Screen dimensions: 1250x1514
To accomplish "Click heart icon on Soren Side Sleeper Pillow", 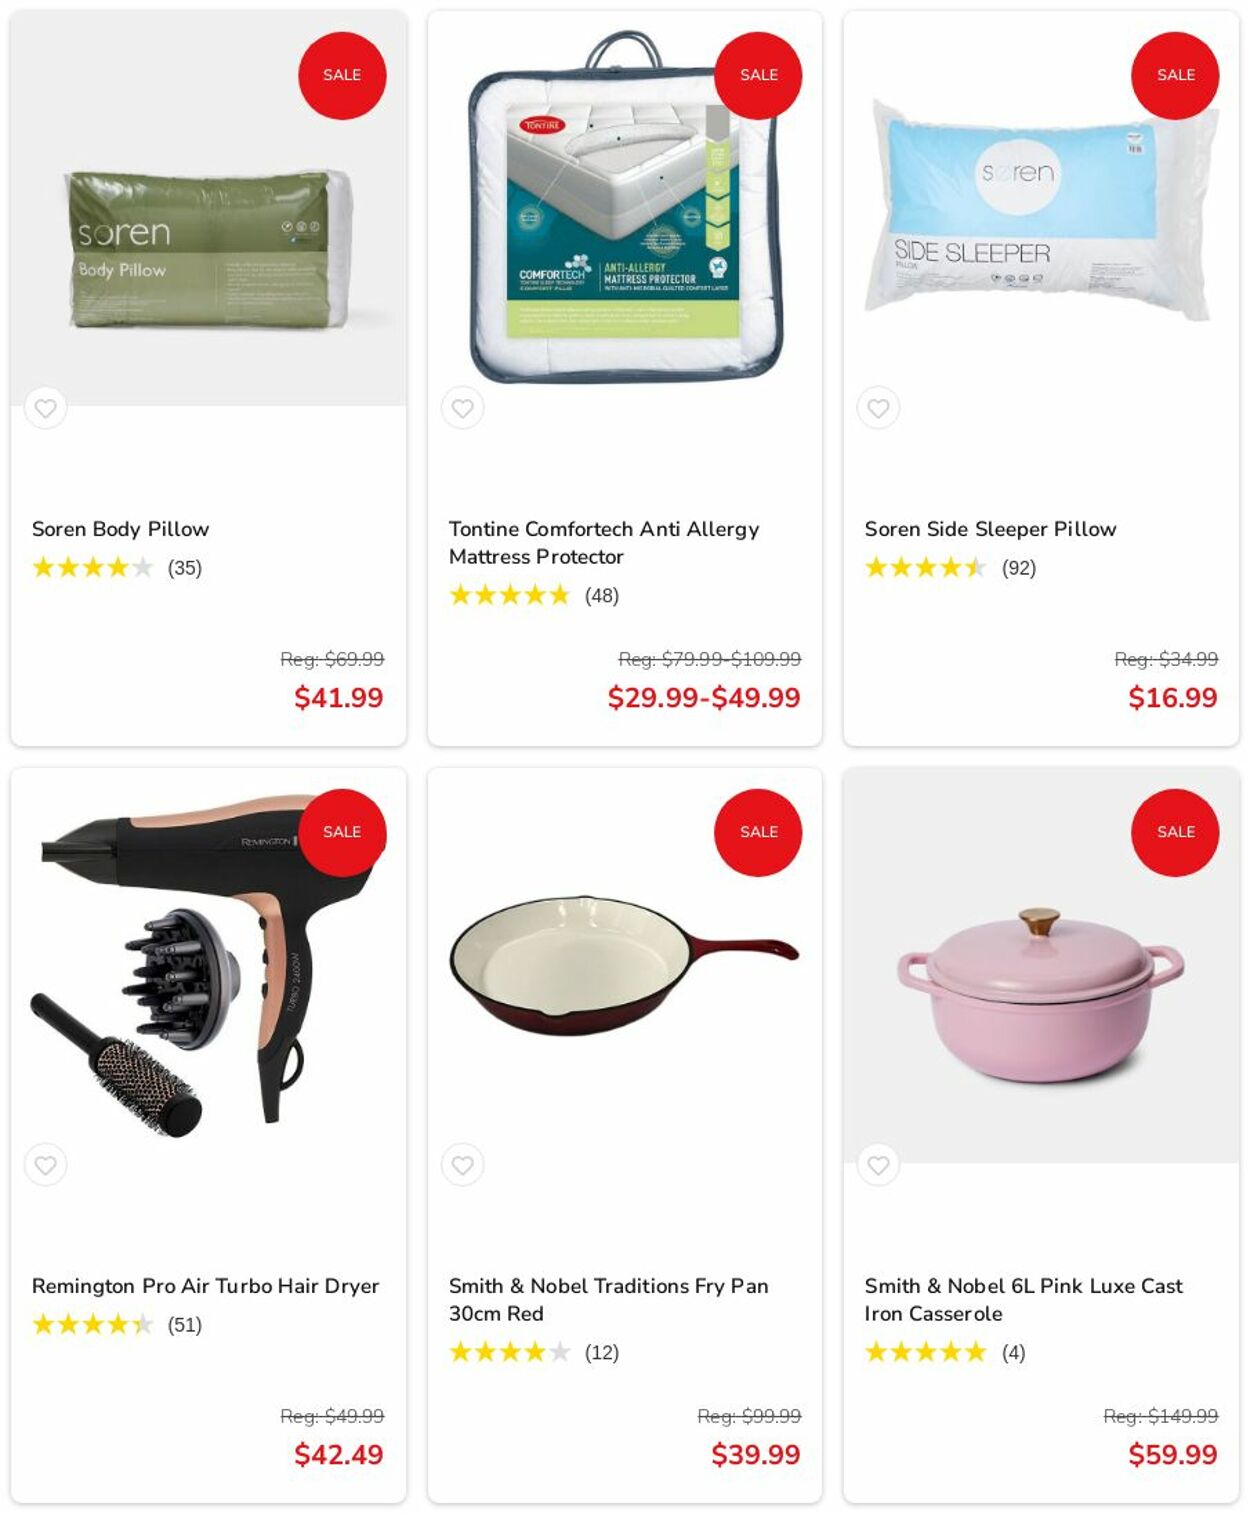I will (x=878, y=408).
